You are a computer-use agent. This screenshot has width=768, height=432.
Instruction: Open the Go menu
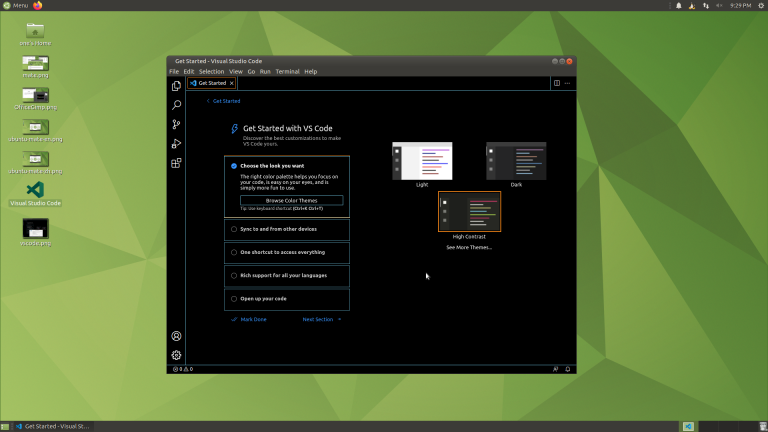tap(251, 72)
